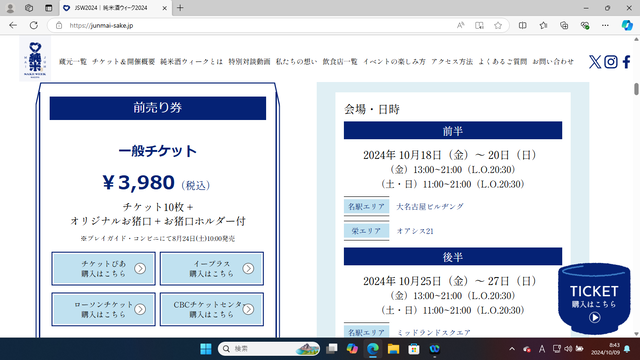The image size is (640, 360).
Task: Open お問い合わせ navigation item
Action: click(553, 62)
